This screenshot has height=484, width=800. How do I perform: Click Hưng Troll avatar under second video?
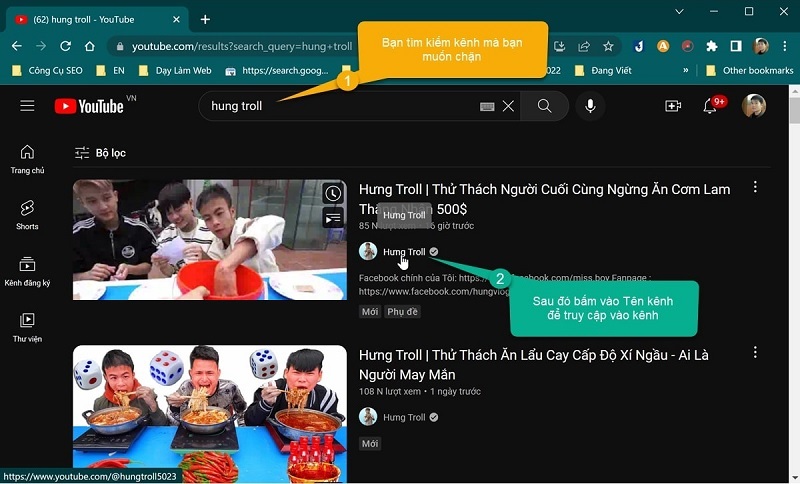pos(368,417)
